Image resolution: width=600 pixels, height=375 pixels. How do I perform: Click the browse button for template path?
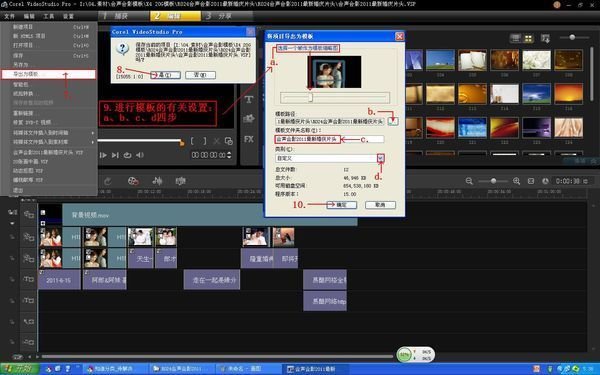pyautogui.click(x=393, y=121)
